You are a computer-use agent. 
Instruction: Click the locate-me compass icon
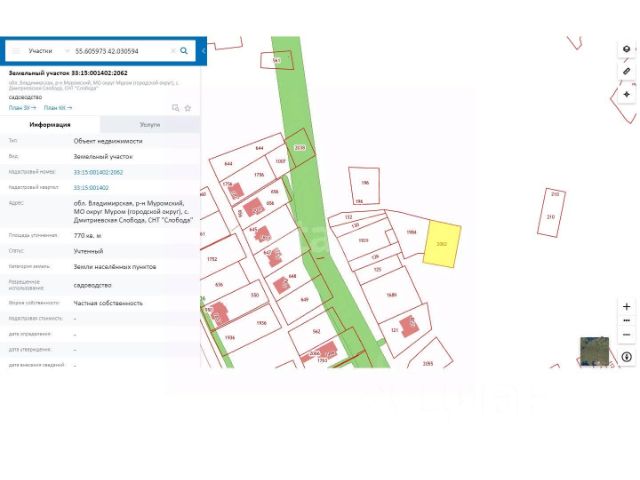pyautogui.click(x=627, y=95)
